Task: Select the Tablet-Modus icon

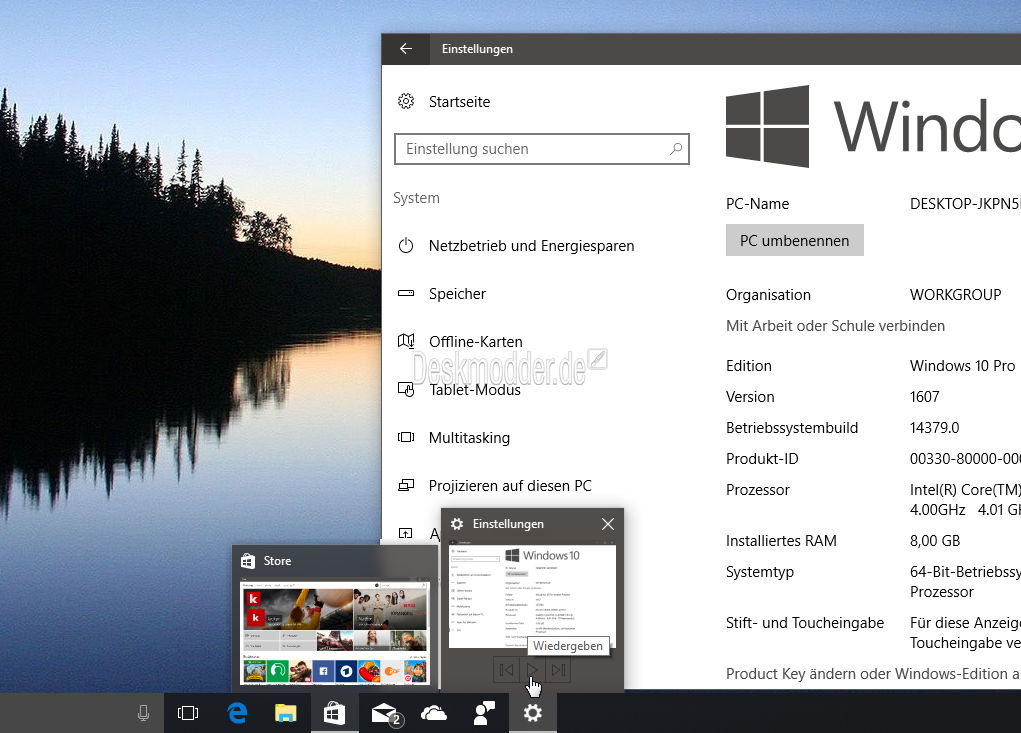Action: pos(406,389)
